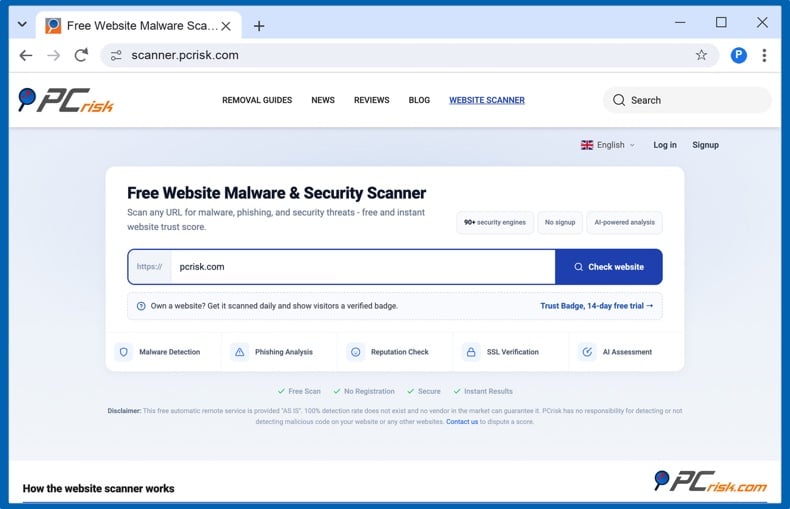This screenshot has width=790, height=509.
Task: Click the magnifier icon in Search box
Action: tap(619, 100)
